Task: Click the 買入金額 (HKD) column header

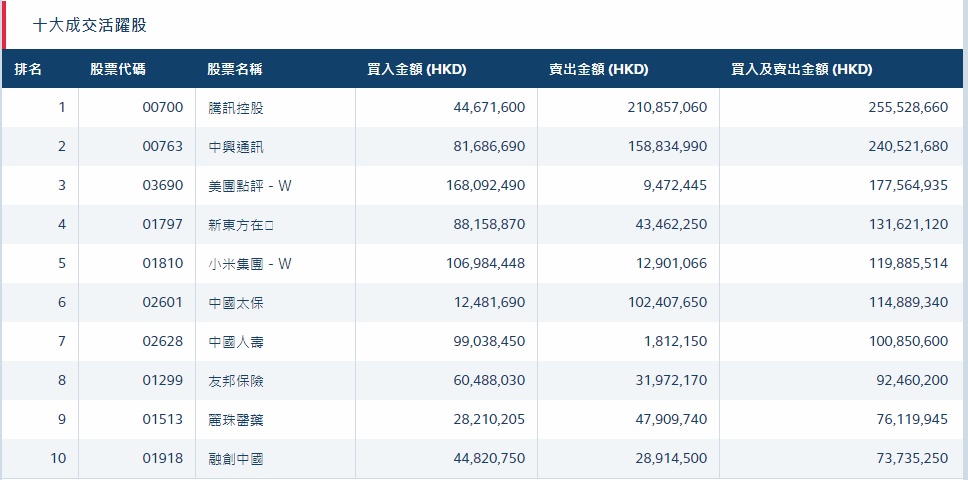Action: tap(417, 69)
